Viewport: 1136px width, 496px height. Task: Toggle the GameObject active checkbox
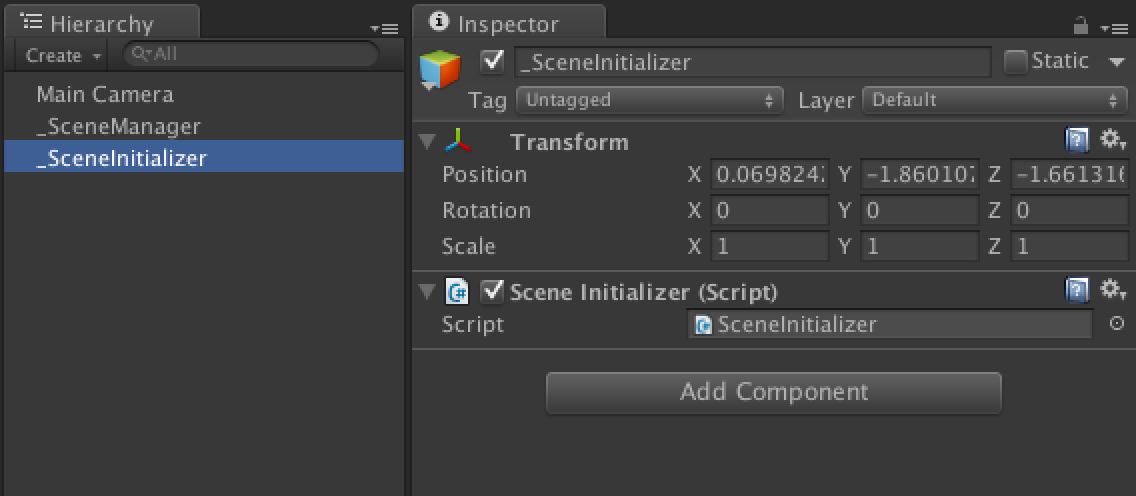[492, 62]
